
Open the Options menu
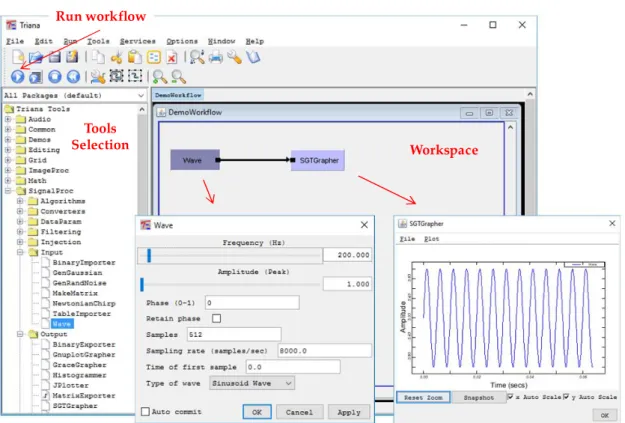tap(182, 41)
